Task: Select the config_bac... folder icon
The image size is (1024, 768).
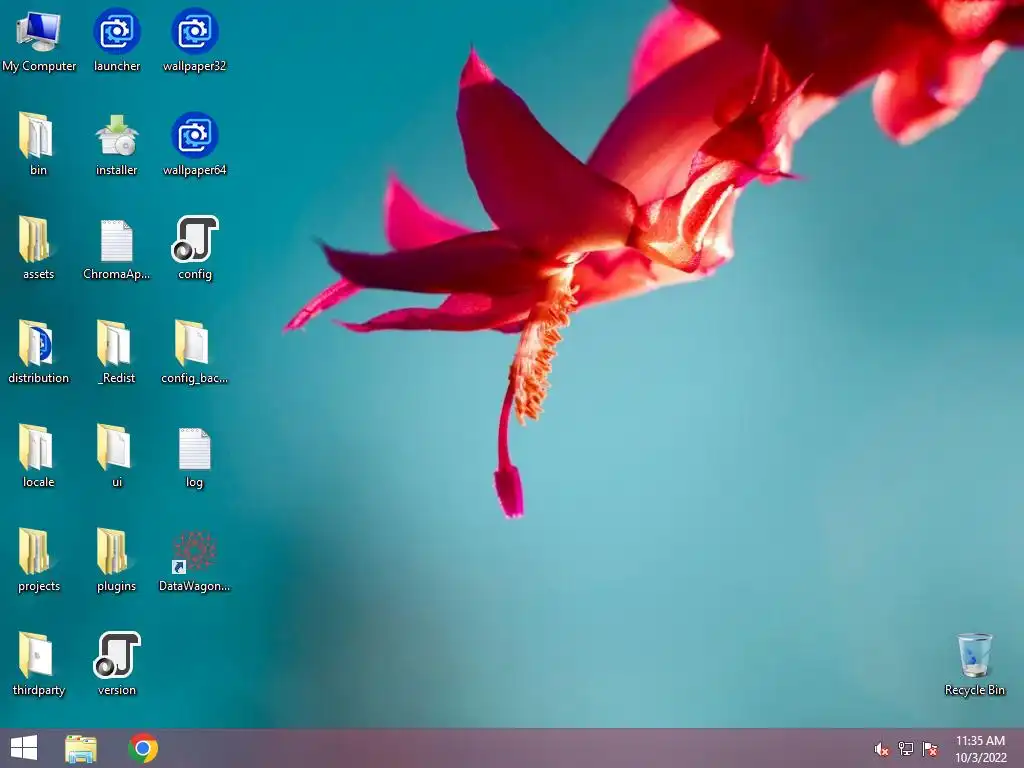Action: point(195,352)
